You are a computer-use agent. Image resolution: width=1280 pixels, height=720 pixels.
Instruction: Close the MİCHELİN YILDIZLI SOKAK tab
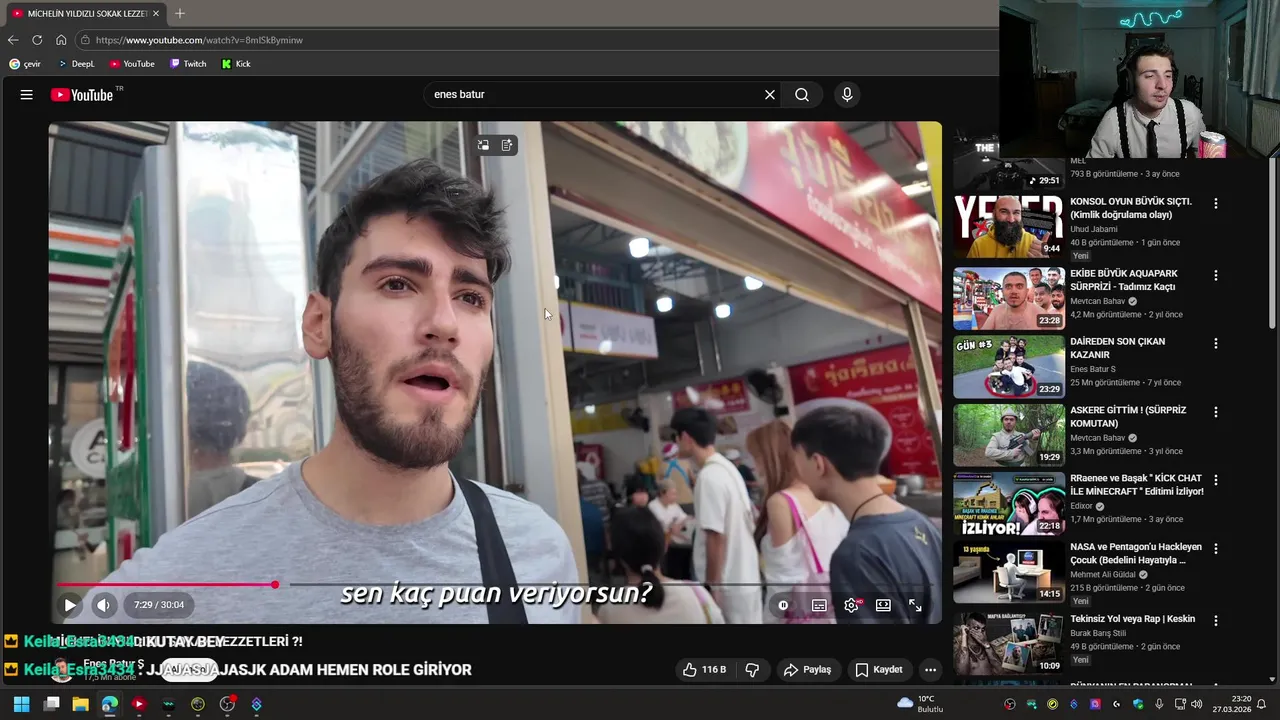click(x=155, y=13)
